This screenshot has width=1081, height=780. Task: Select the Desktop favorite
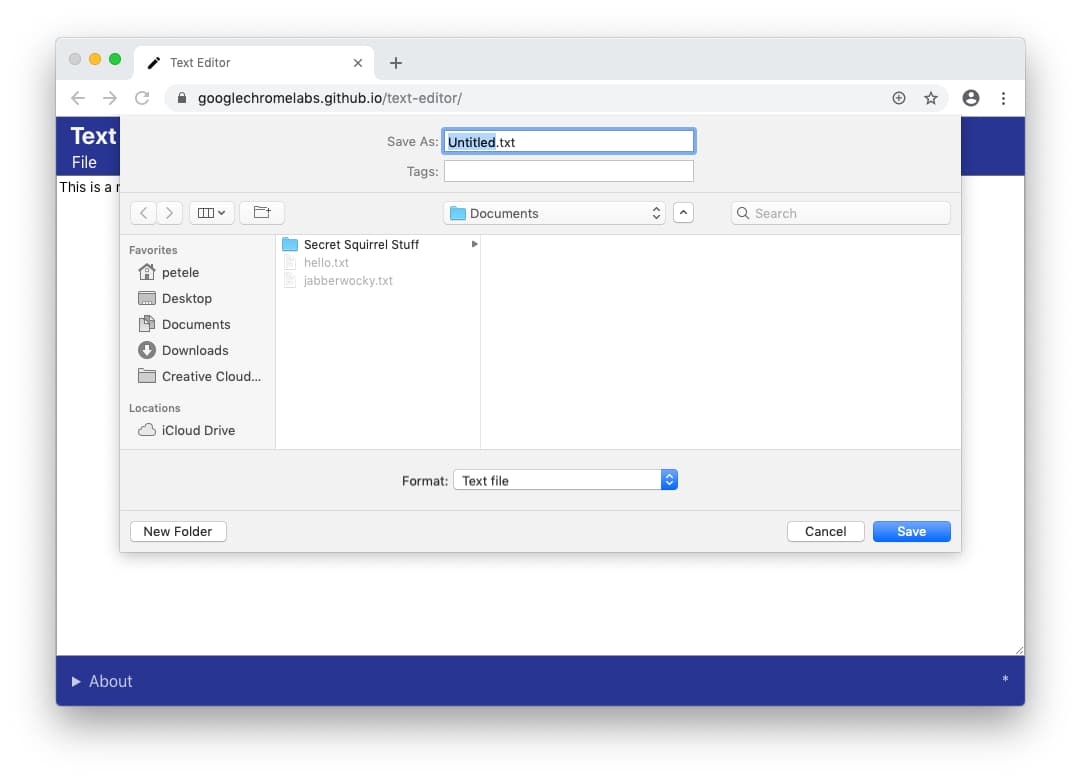pyautogui.click(x=186, y=298)
